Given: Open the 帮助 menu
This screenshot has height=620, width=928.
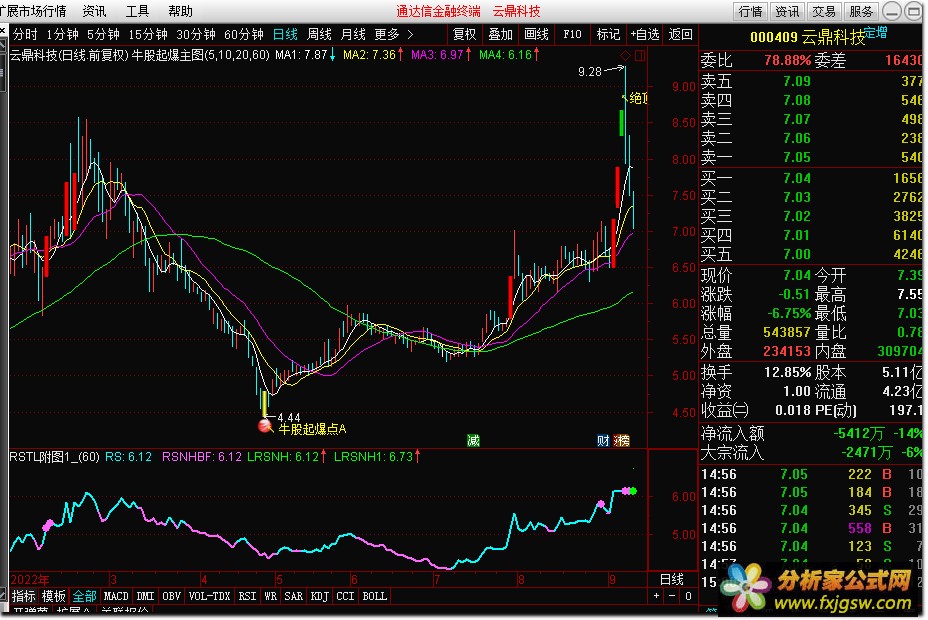Looking at the screenshot, I should coord(180,11).
